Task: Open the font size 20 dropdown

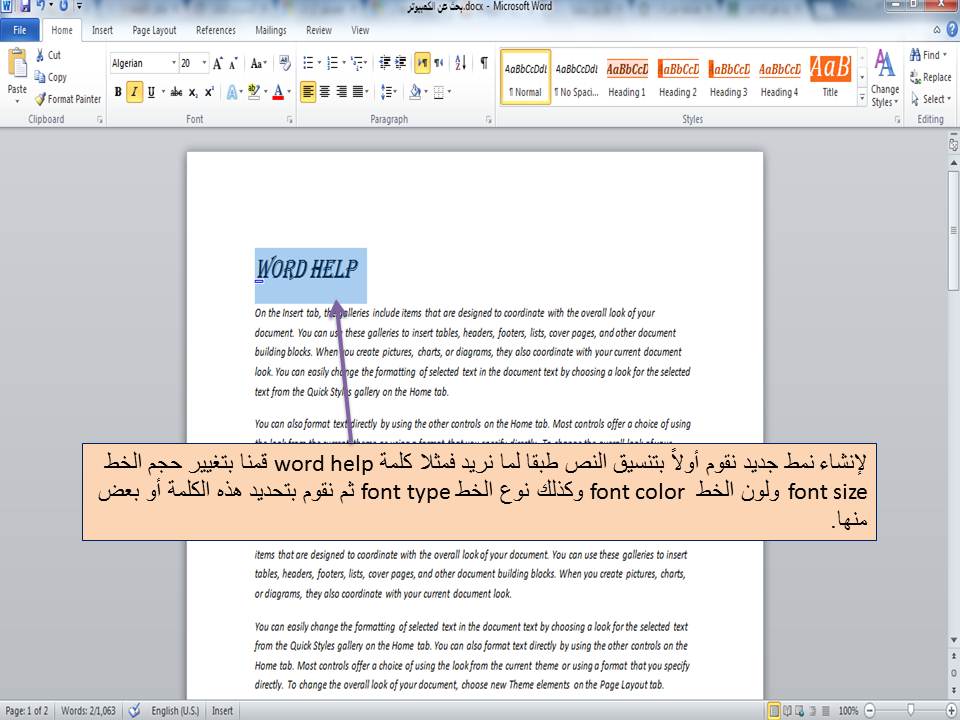Action: 204,63
